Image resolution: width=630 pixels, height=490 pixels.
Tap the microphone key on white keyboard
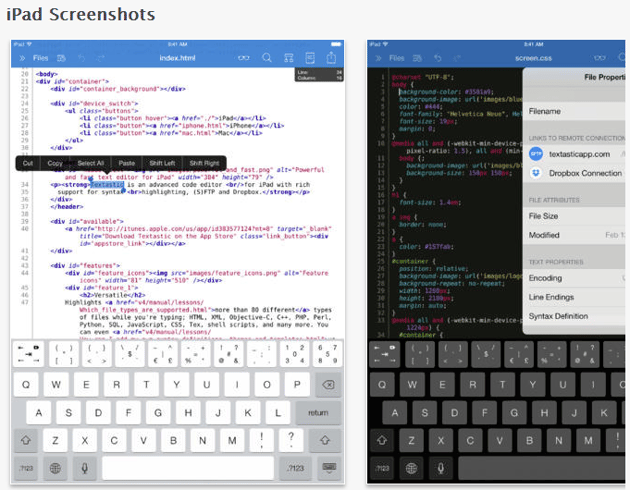point(85,468)
